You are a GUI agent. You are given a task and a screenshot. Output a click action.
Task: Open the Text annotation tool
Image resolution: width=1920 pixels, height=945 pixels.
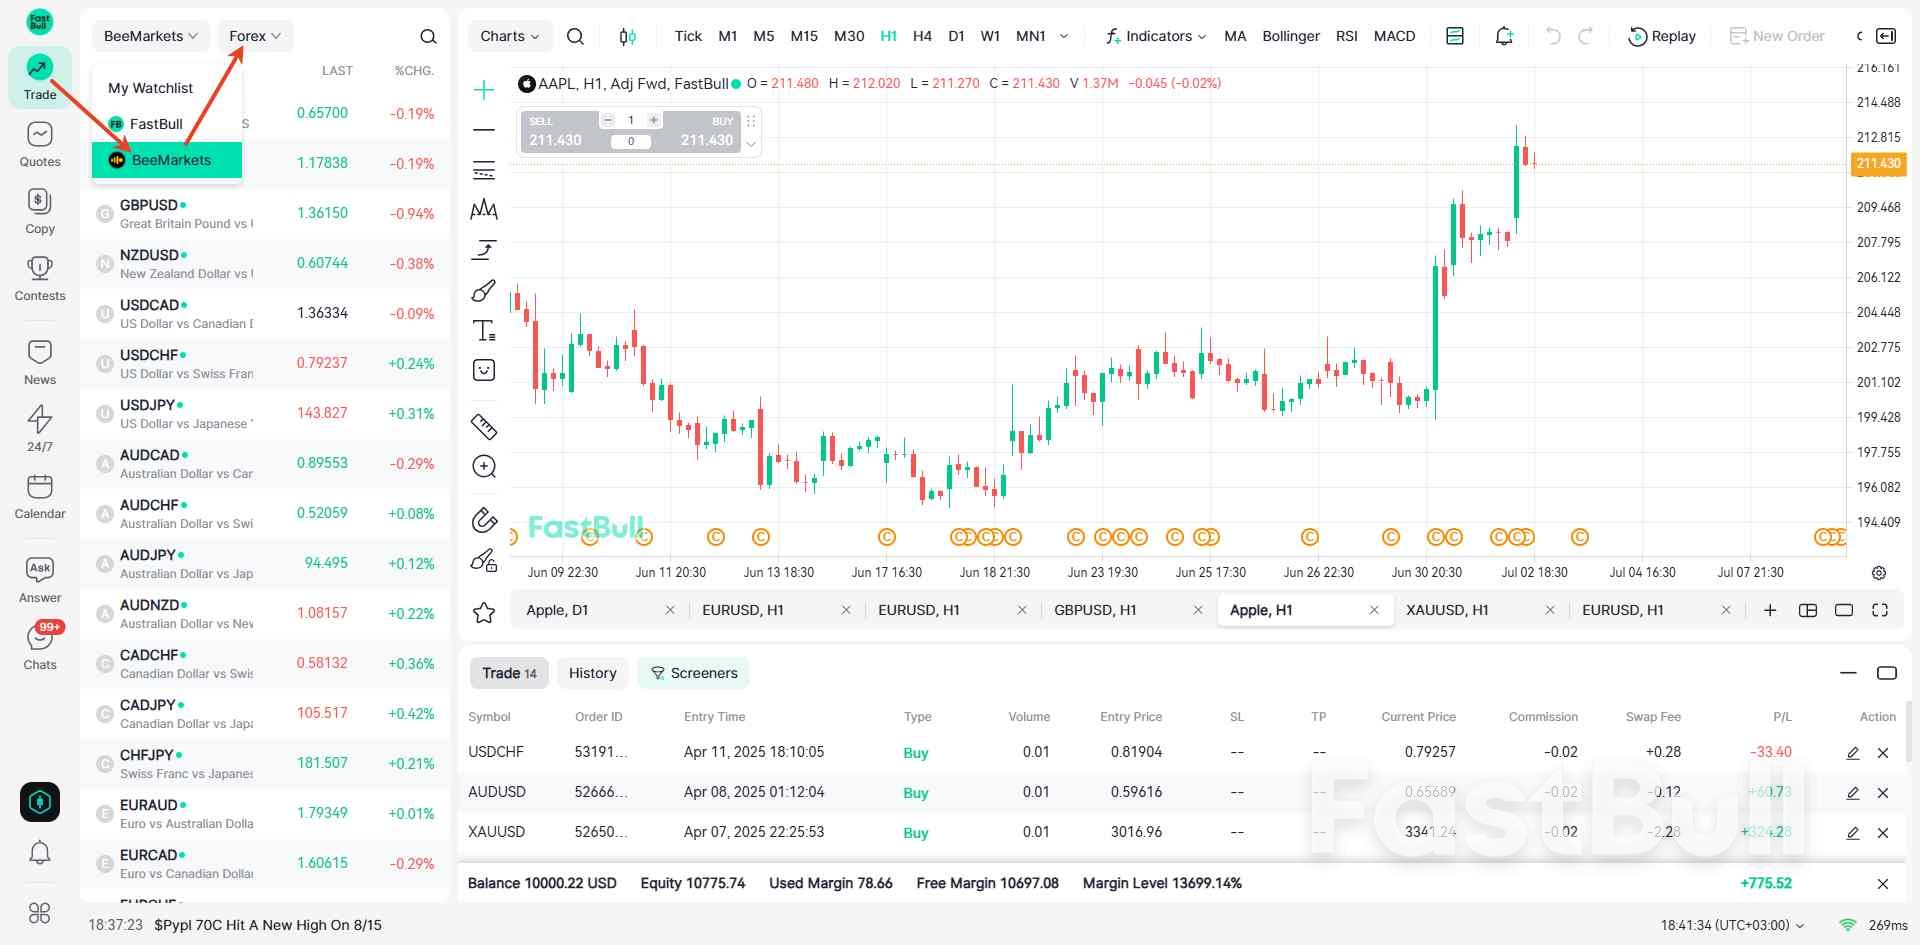(484, 330)
